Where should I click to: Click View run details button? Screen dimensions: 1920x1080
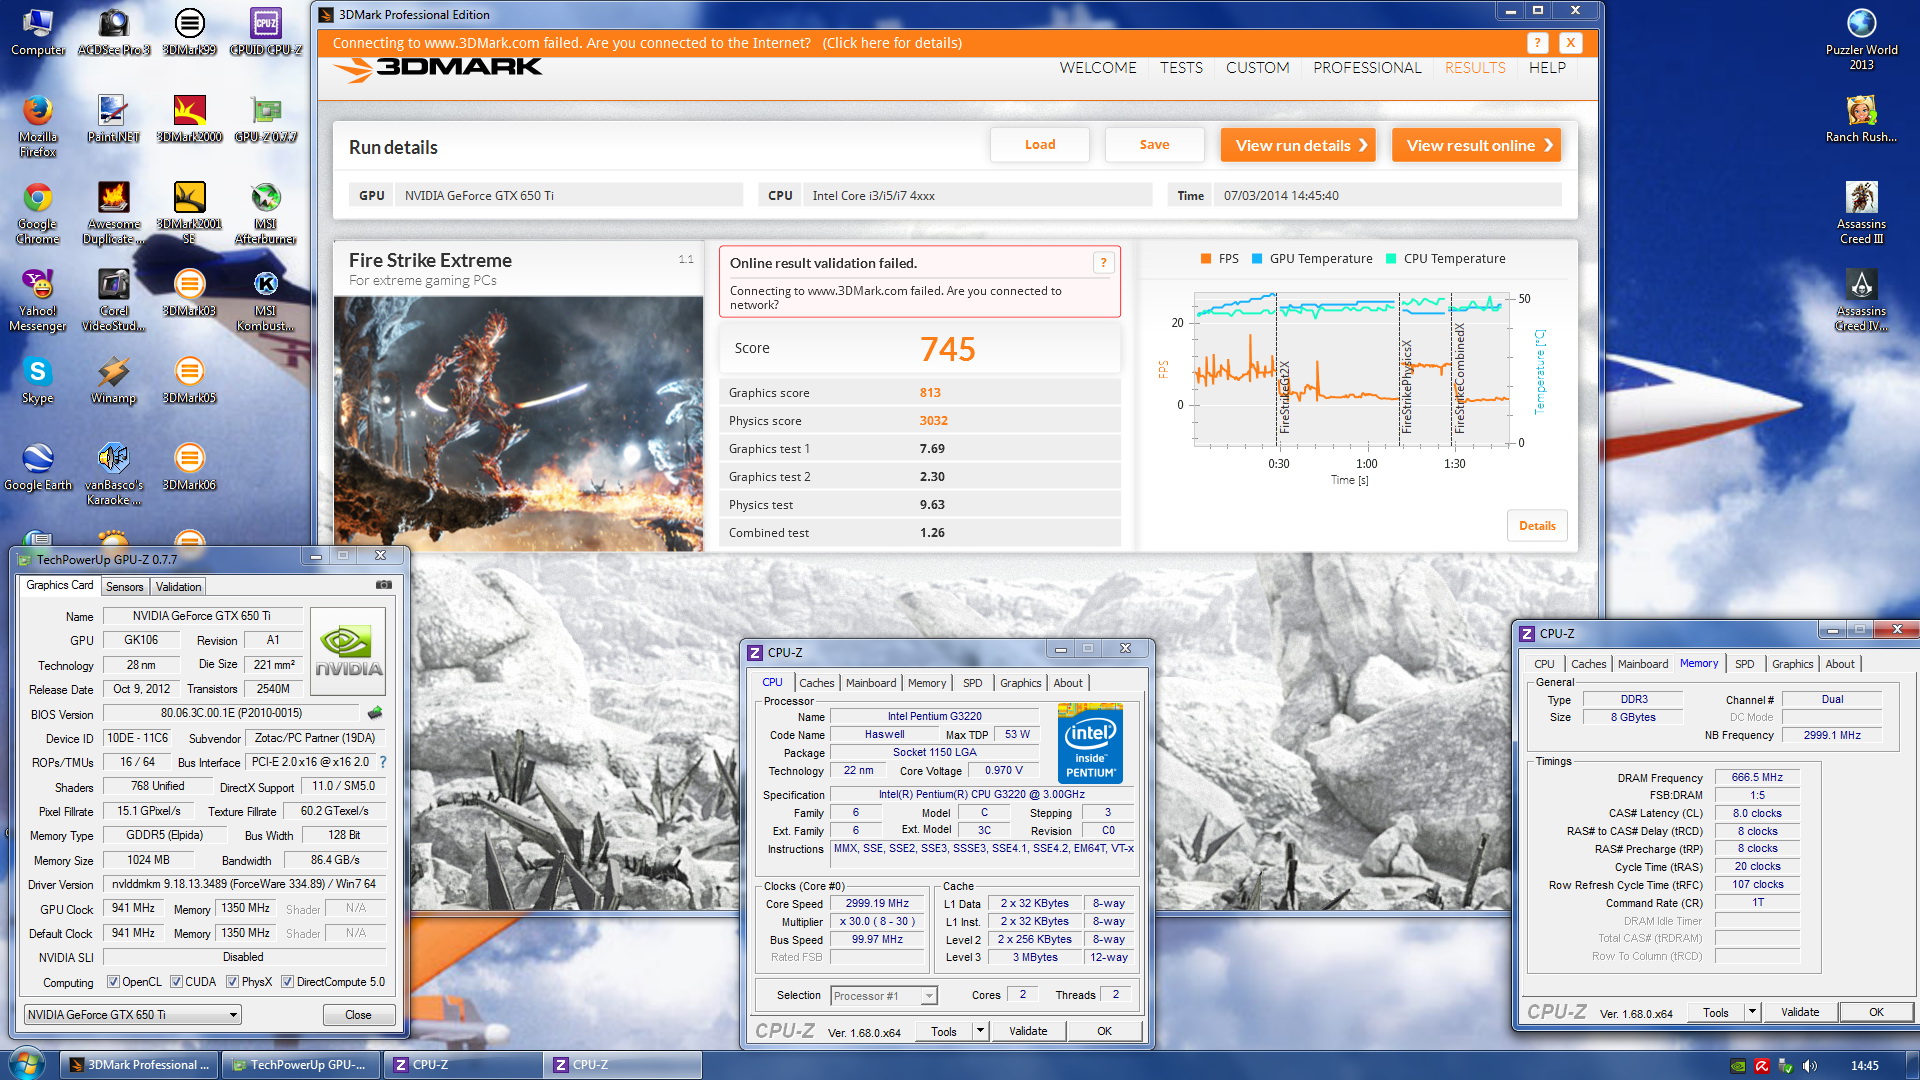[x=1298, y=145]
